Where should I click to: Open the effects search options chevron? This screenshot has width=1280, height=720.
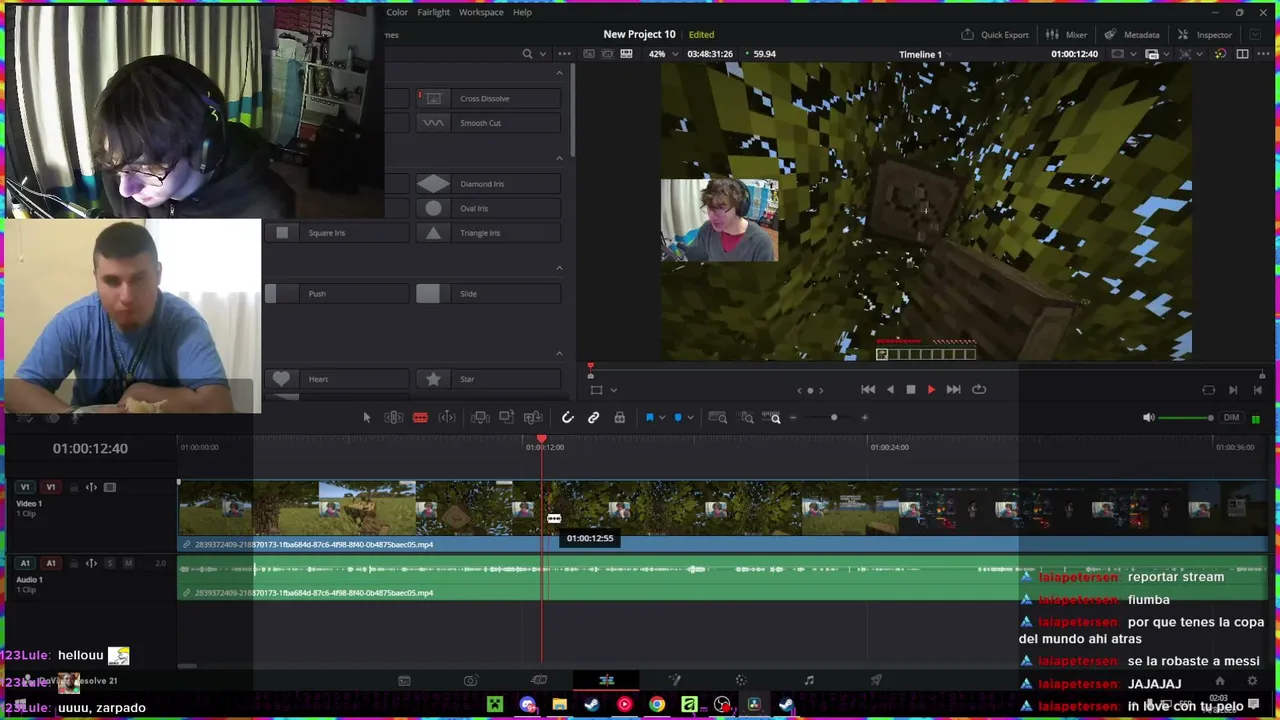coord(542,54)
